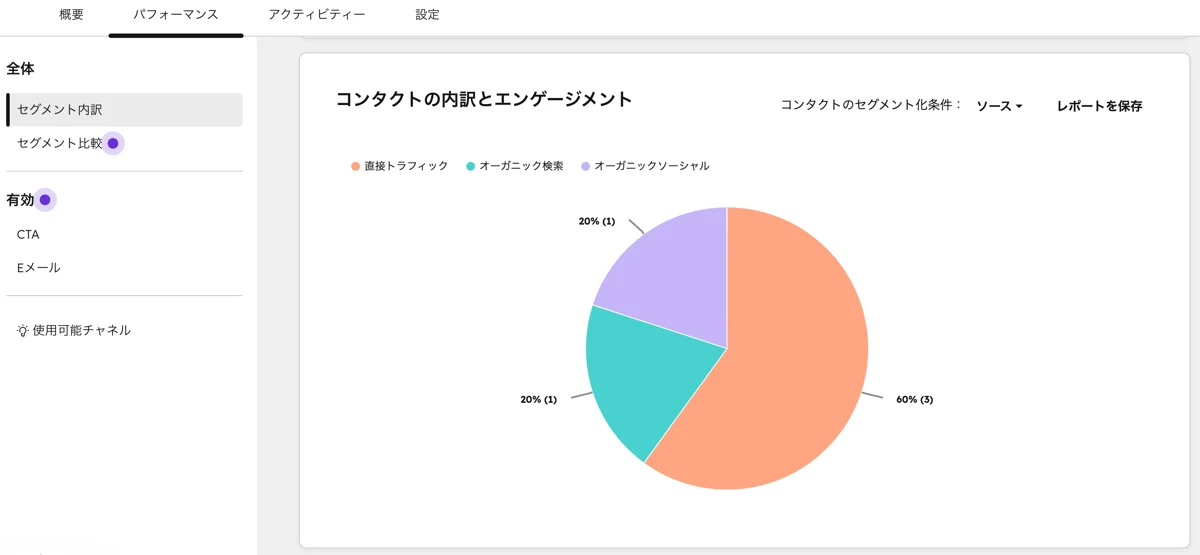The image size is (1200, 555).
Task: Click the レポートを保存 button
Action: (1099, 106)
